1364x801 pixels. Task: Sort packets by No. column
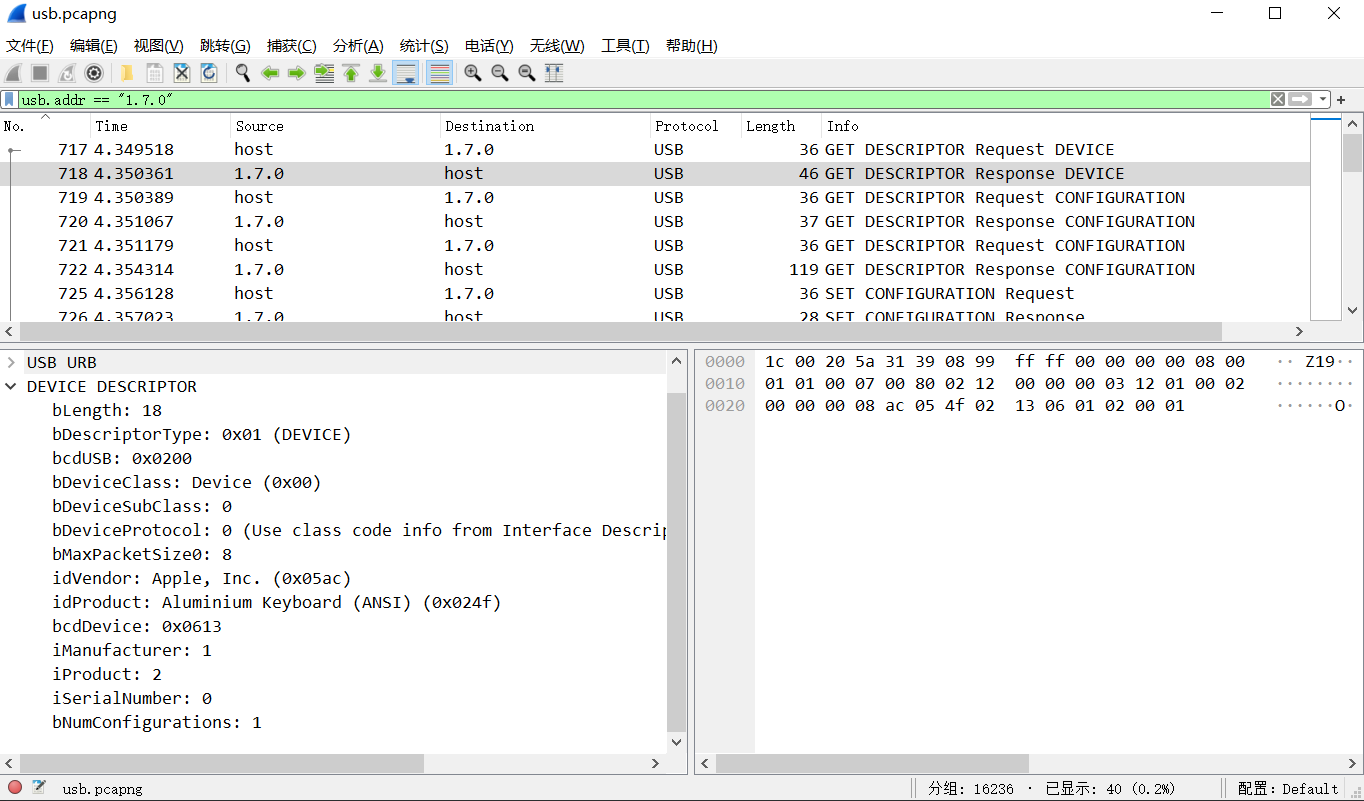click(45, 126)
